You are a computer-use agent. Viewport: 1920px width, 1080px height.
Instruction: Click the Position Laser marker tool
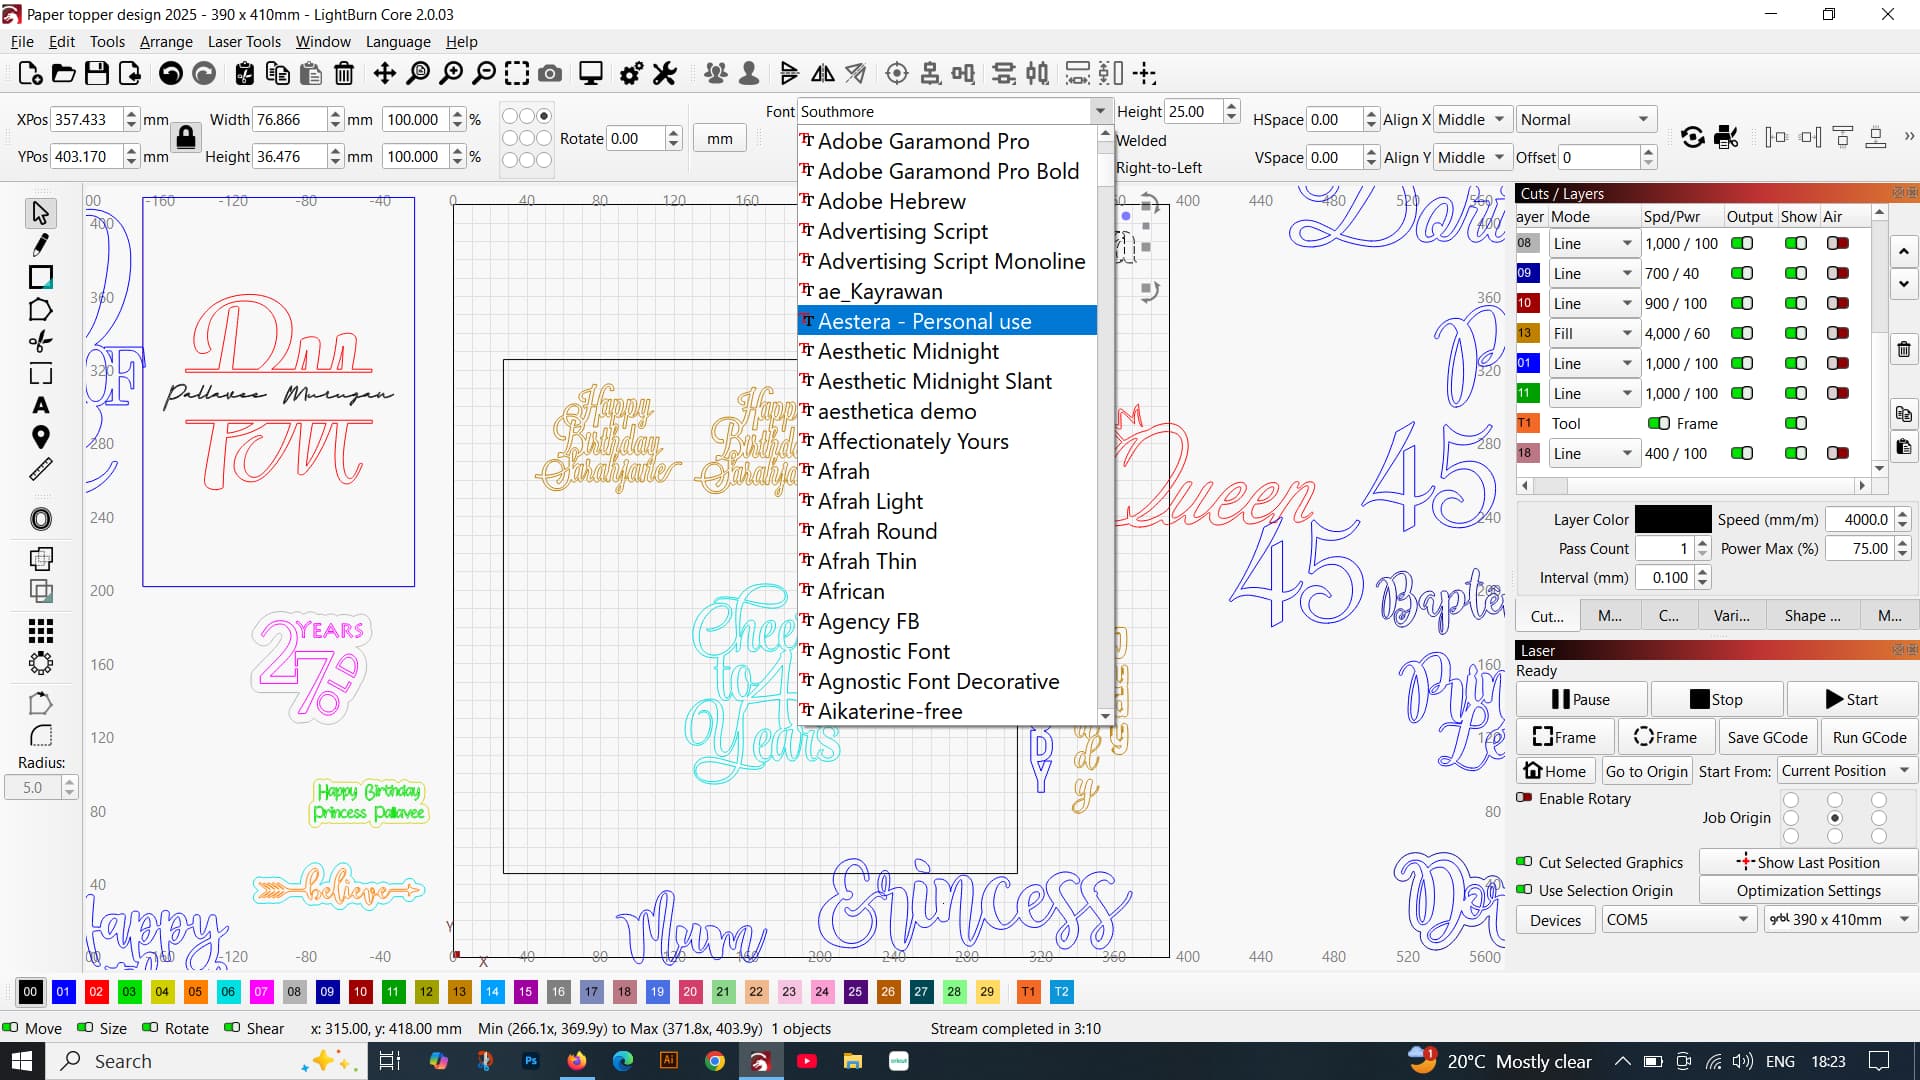(40, 438)
